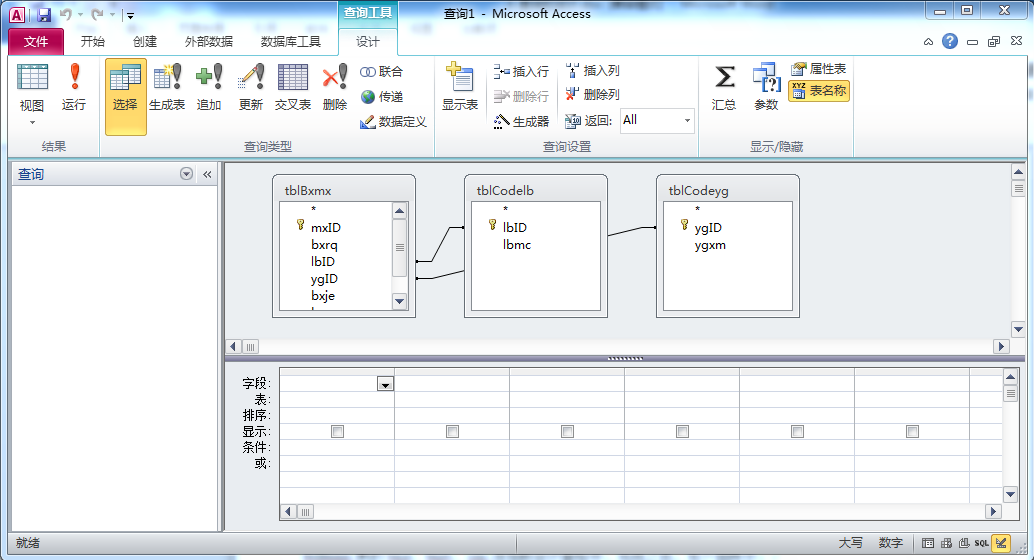Toggle the 汇总 totals row
1034x560 pixels.
pyautogui.click(x=724, y=87)
